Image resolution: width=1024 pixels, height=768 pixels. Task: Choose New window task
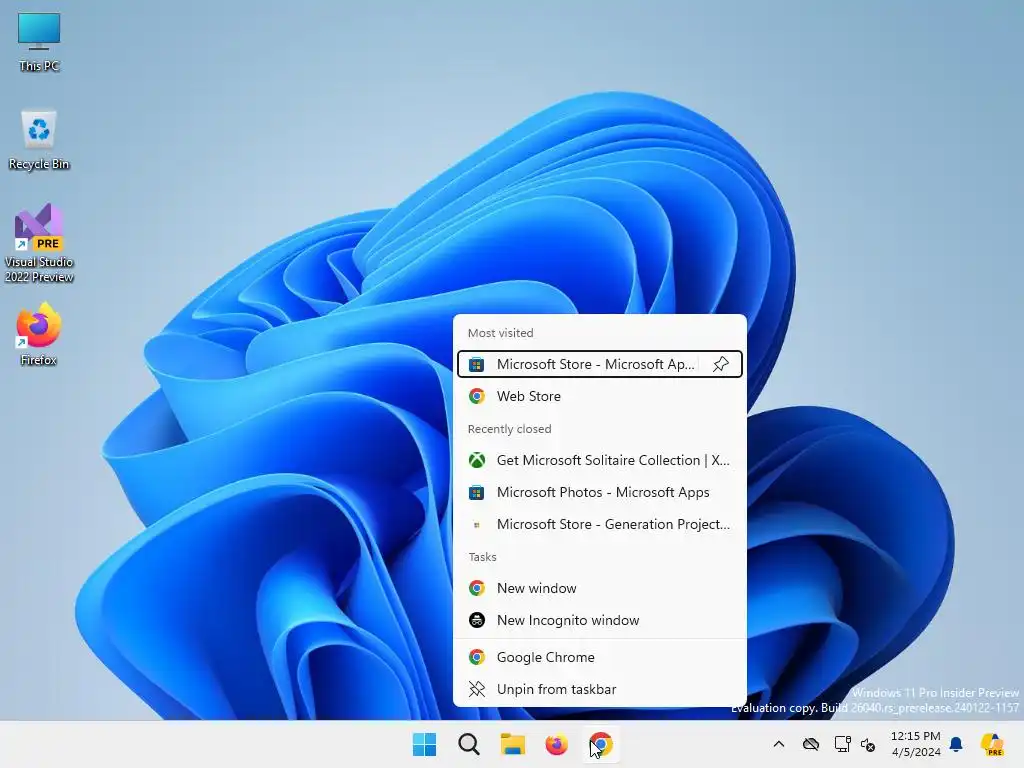pyautogui.click(x=600, y=588)
